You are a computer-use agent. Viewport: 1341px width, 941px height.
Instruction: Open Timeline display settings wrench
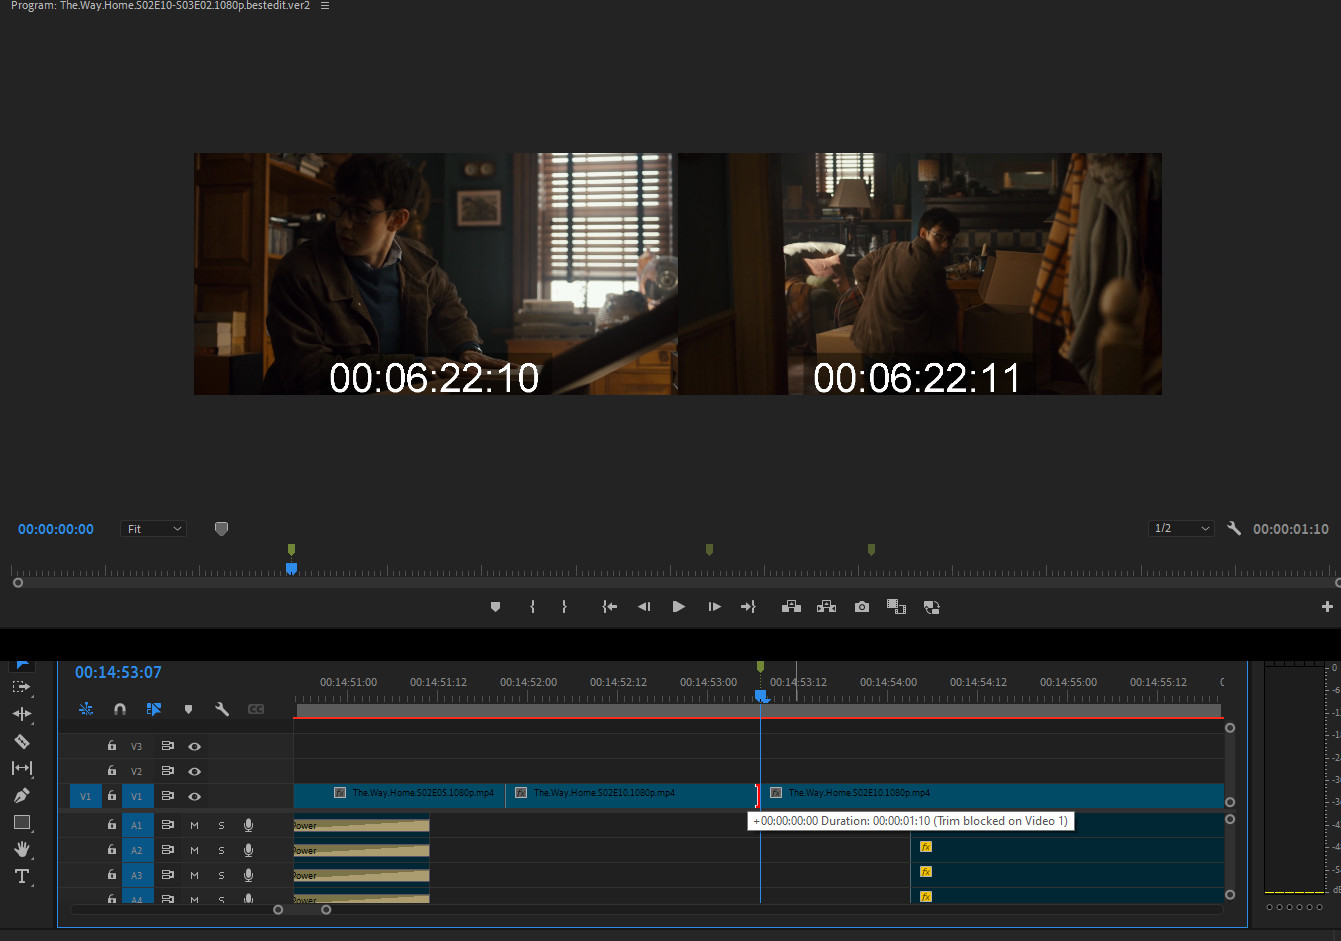[222, 709]
